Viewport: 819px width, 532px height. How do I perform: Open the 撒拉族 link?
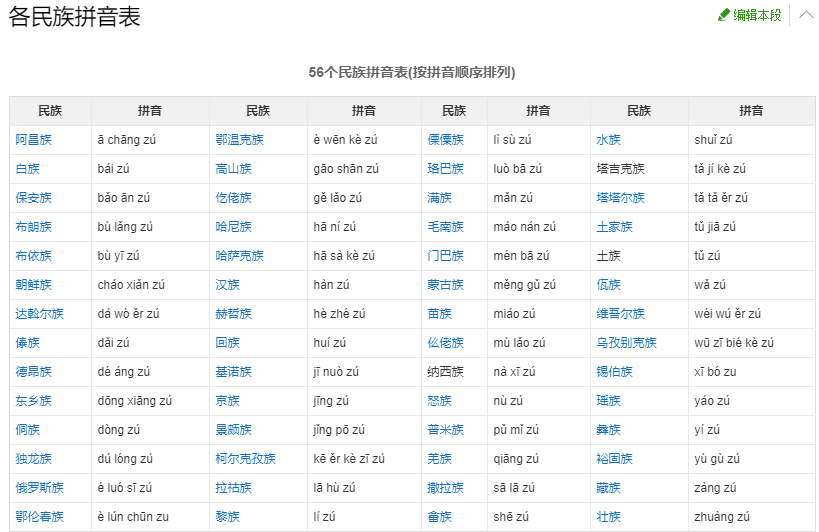pyautogui.click(x=446, y=488)
